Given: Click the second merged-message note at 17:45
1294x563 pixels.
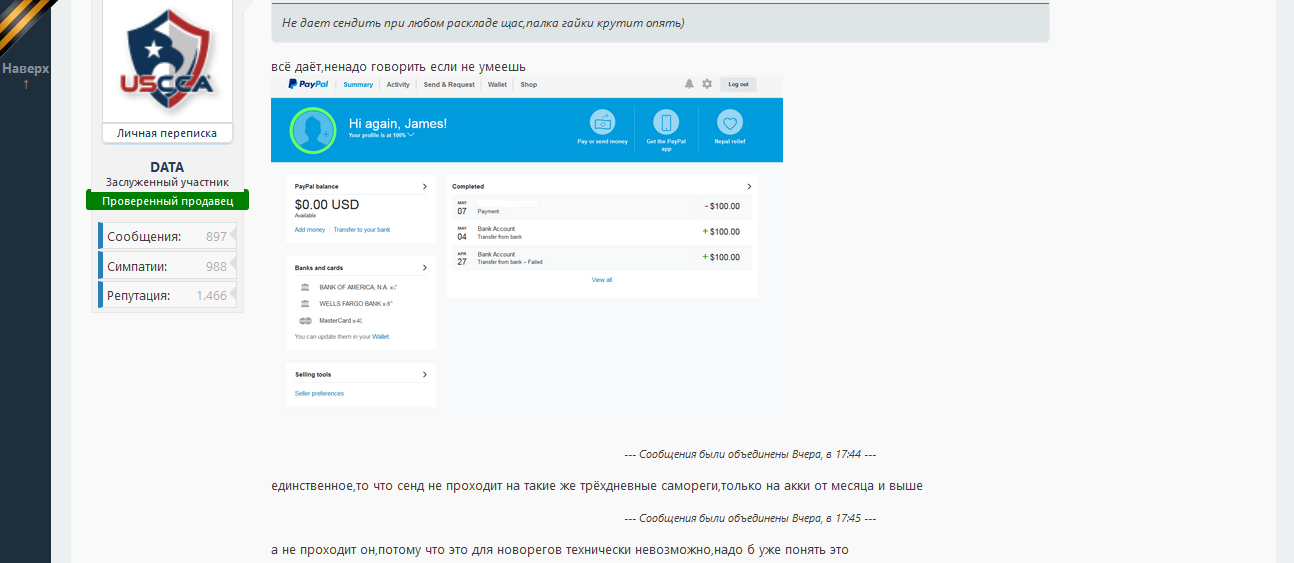Looking at the screenshot, I should click(x=750, y=518).
